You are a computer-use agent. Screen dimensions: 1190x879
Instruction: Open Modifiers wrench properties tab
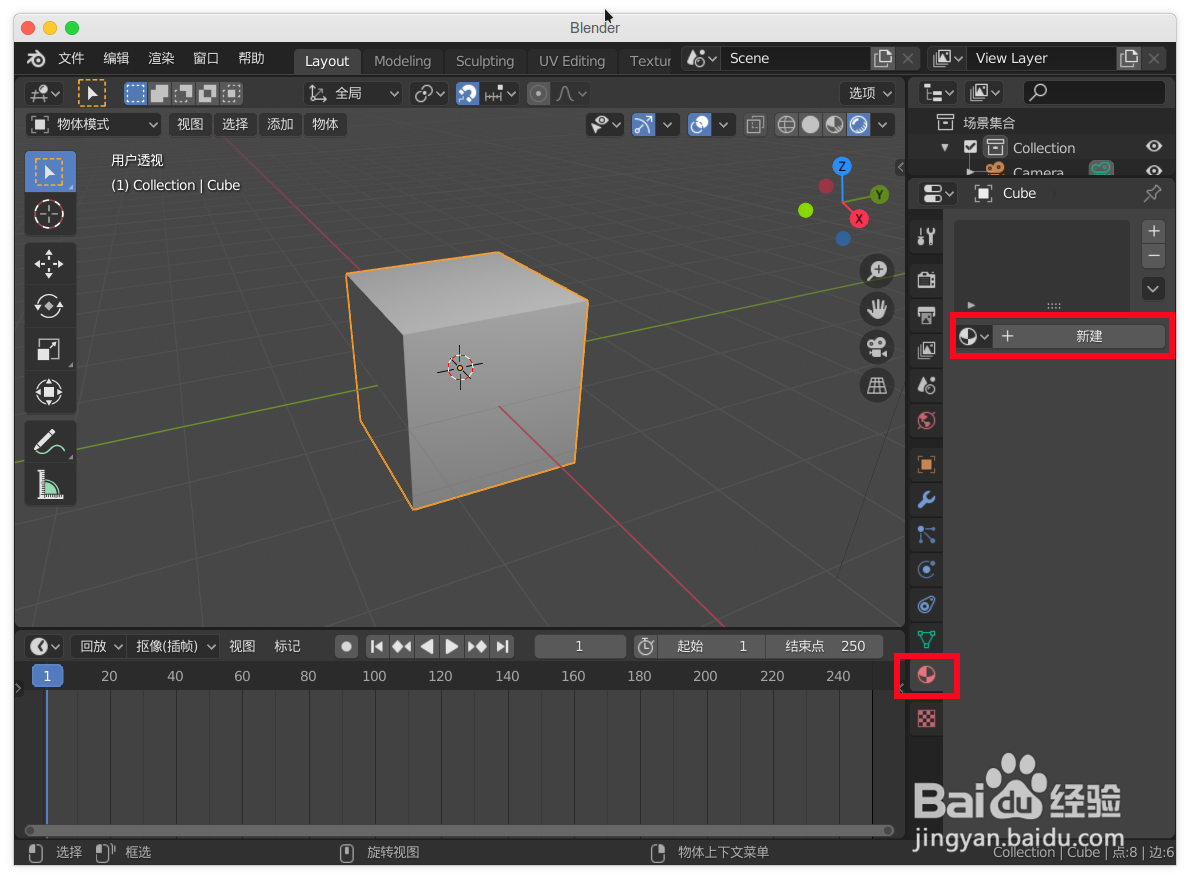[x=927, y=499]
